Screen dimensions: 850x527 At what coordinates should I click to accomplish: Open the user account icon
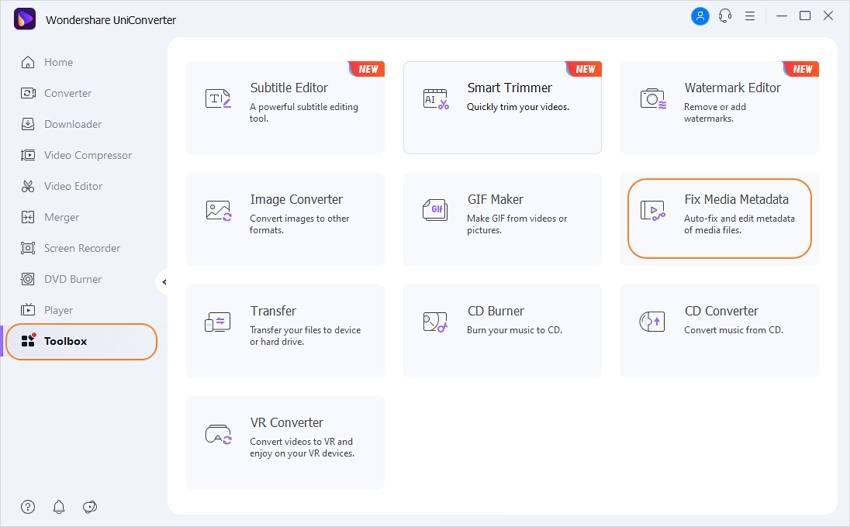pos(700,16)
